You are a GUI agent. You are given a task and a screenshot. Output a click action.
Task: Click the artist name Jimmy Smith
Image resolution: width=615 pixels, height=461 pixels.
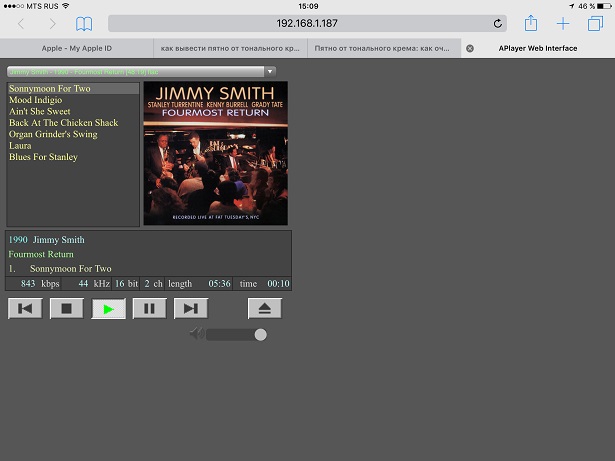click(x=58, y=240)
